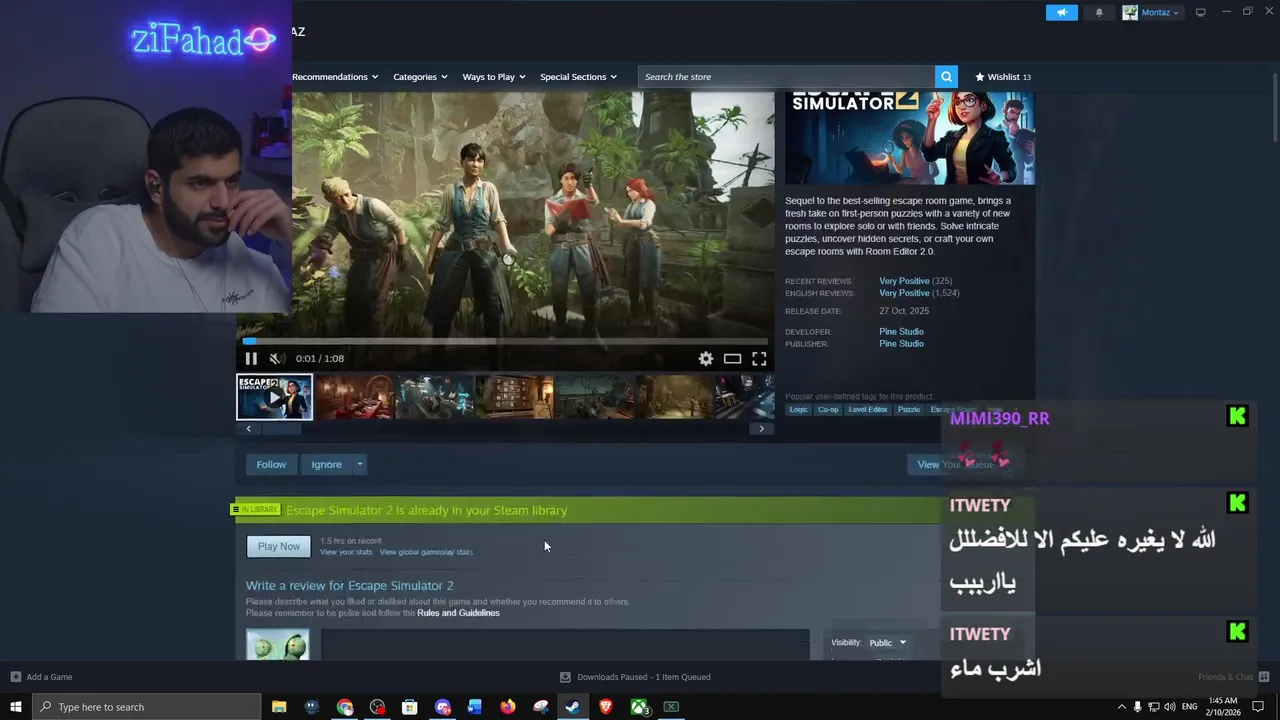Pause the game trailer video
Viewport: 1280px width, 720px height.
(251, 358)
